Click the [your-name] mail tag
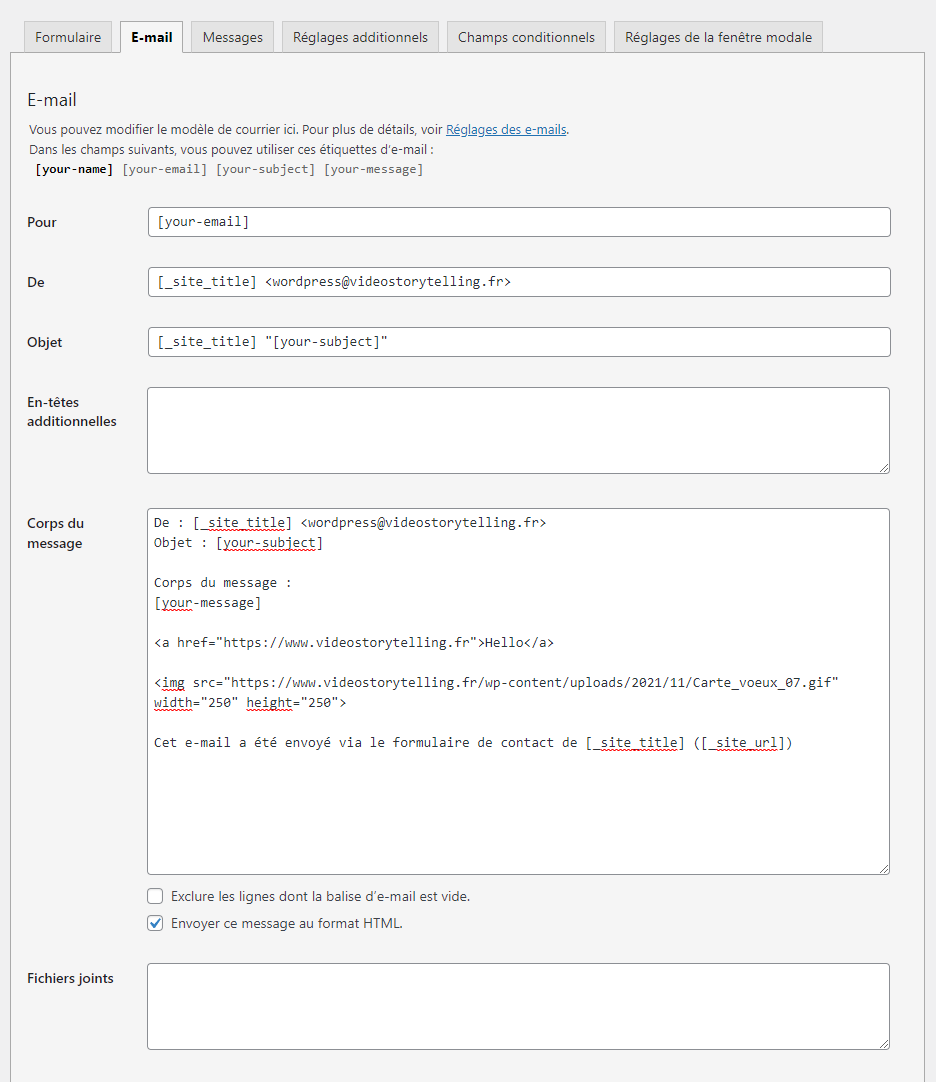Viewport: 936px width, 1082px height. pyautogui.click(x=74, y=169)
